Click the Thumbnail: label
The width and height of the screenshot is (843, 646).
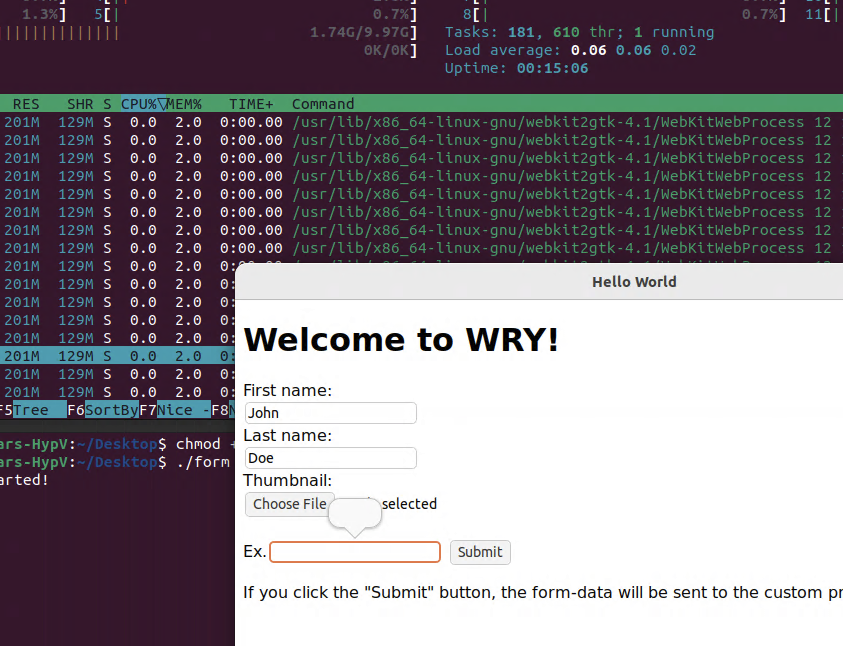click(x=288, y=480)
